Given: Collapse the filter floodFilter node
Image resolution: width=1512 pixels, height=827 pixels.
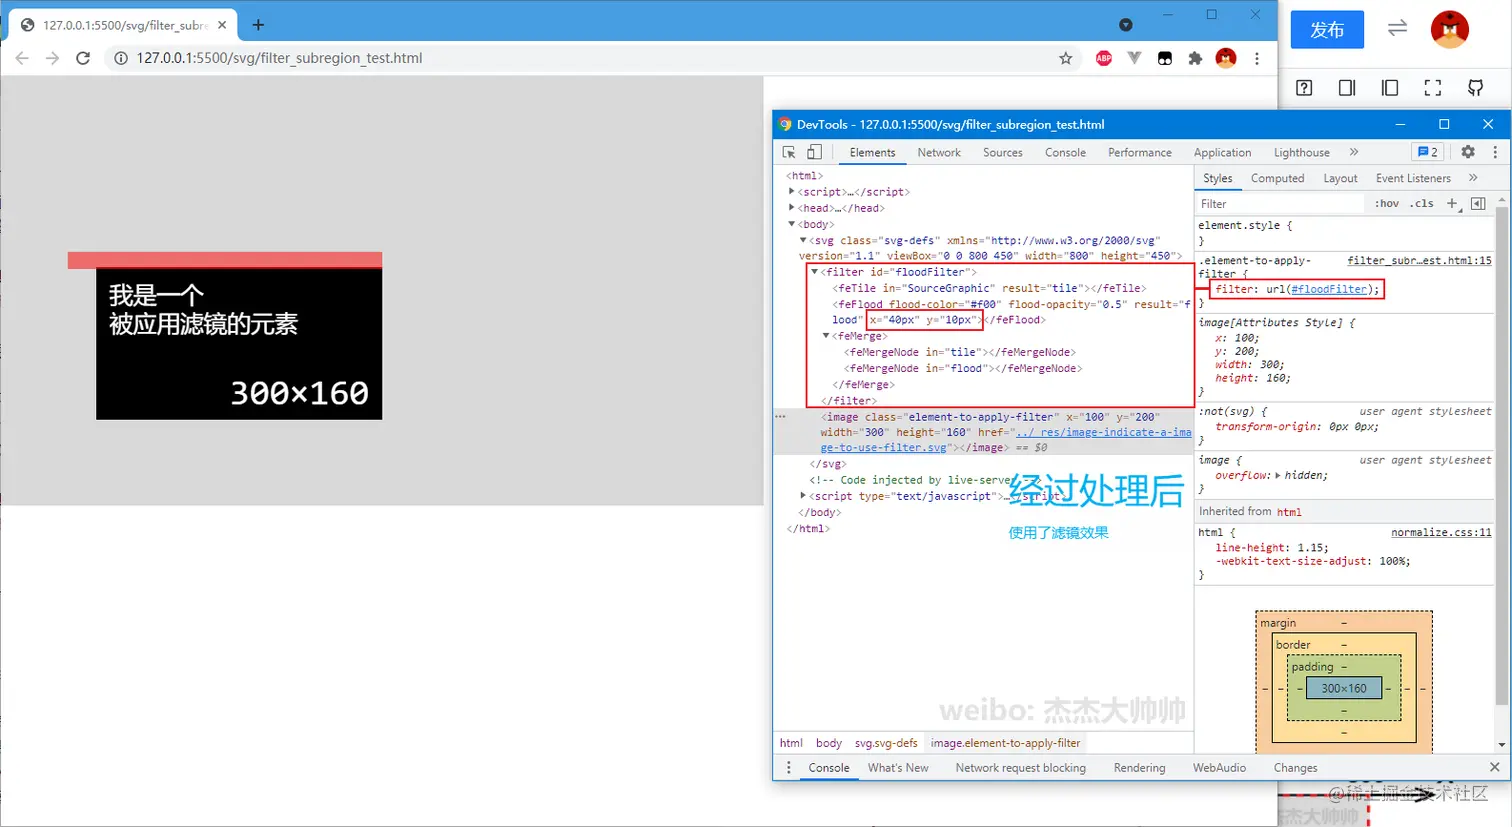Looking at the screenshot, I should [815, 271].
